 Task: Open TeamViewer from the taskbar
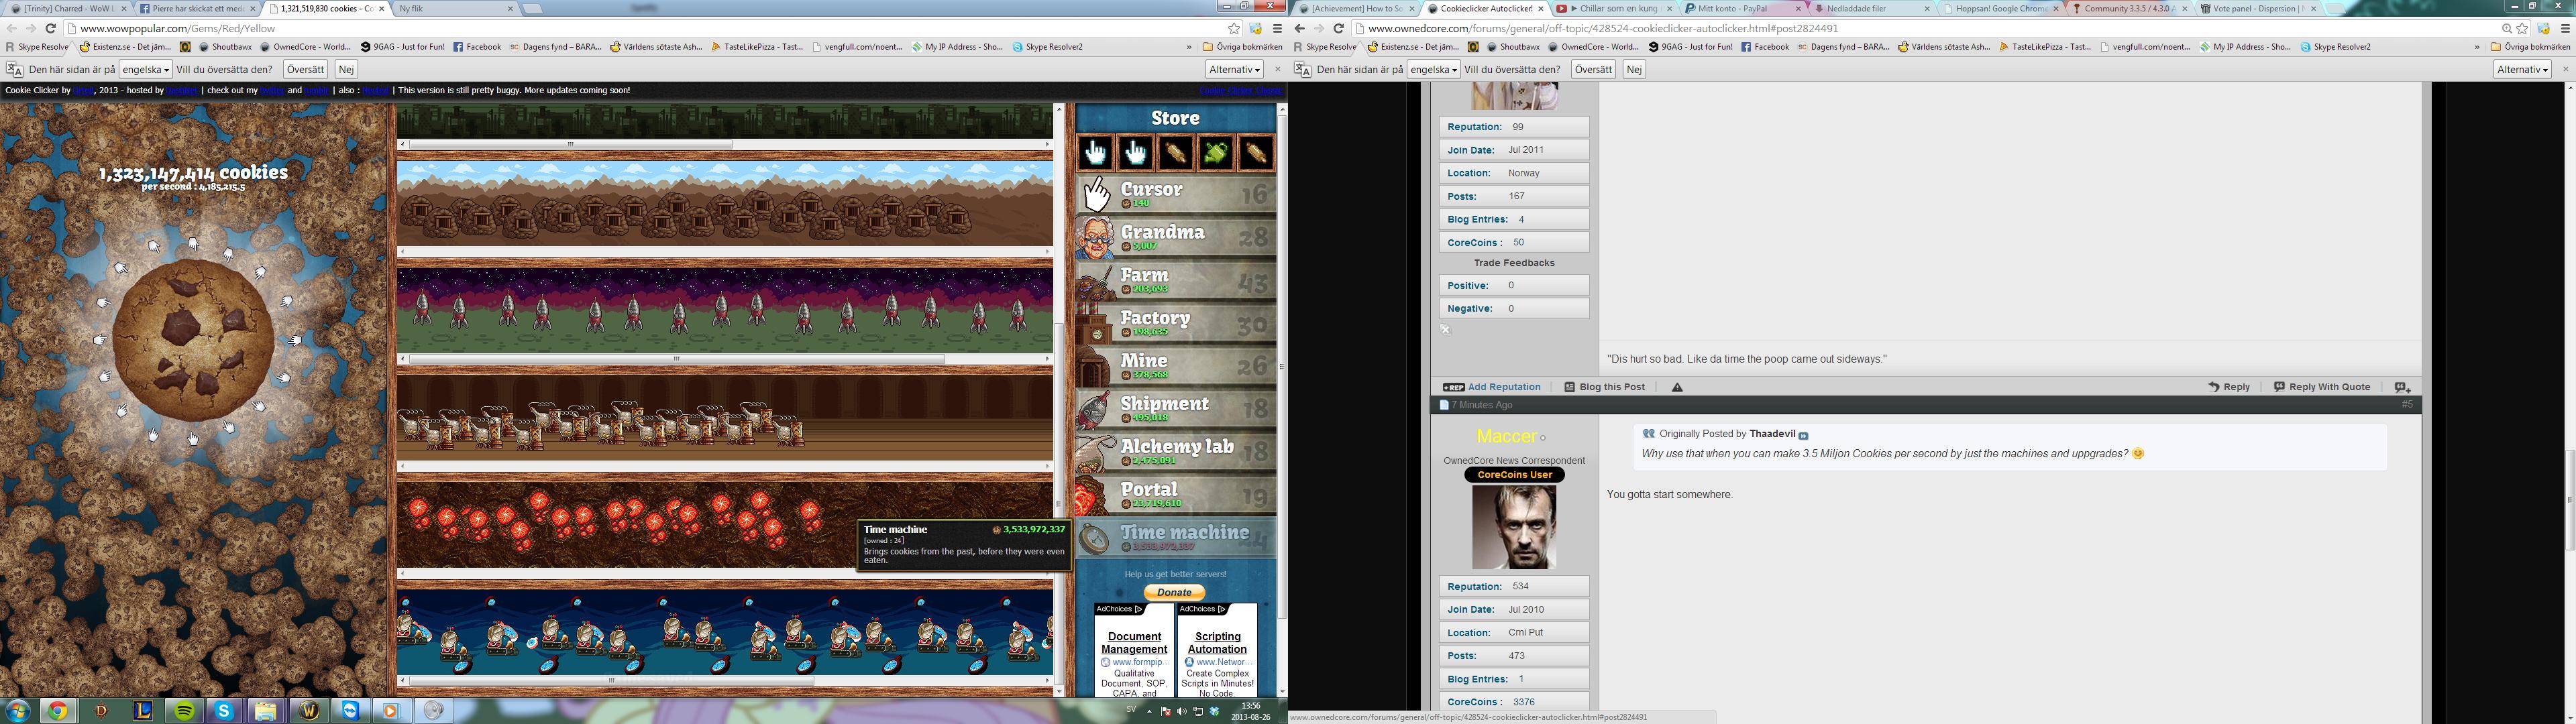pos(350,711)
